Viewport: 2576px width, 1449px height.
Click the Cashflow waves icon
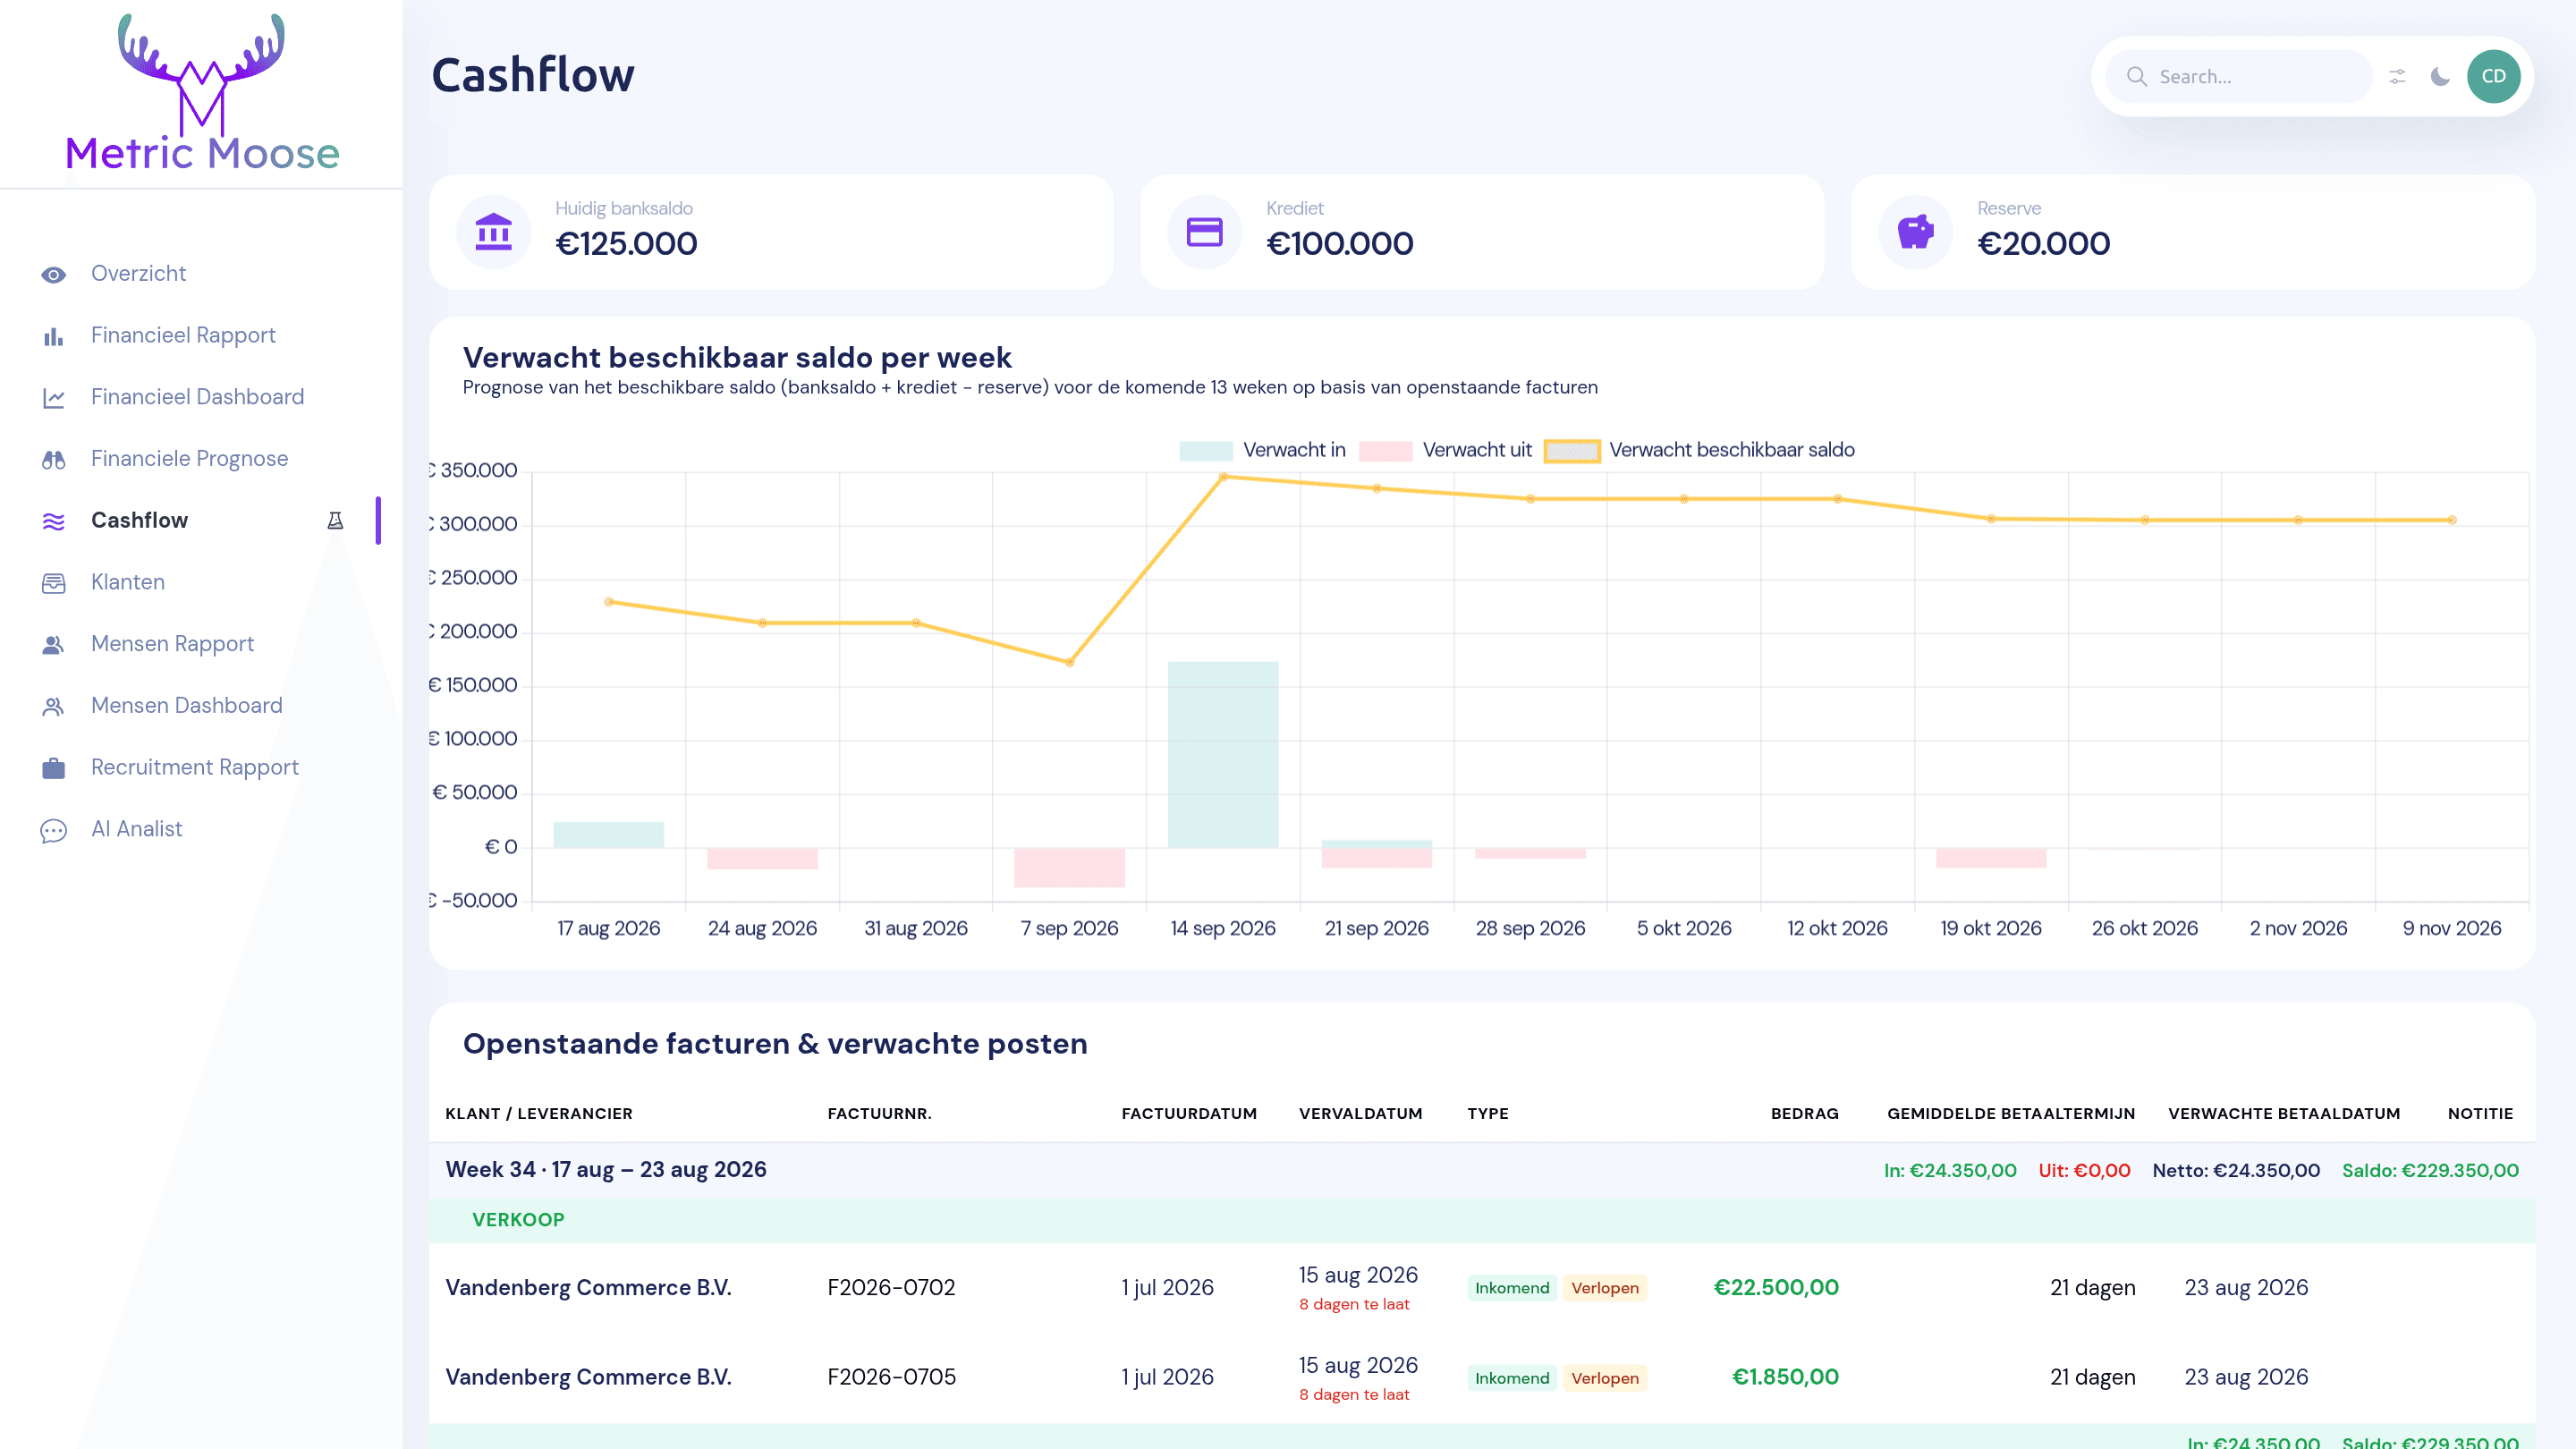pyautogui.click(x=54, y=521)
